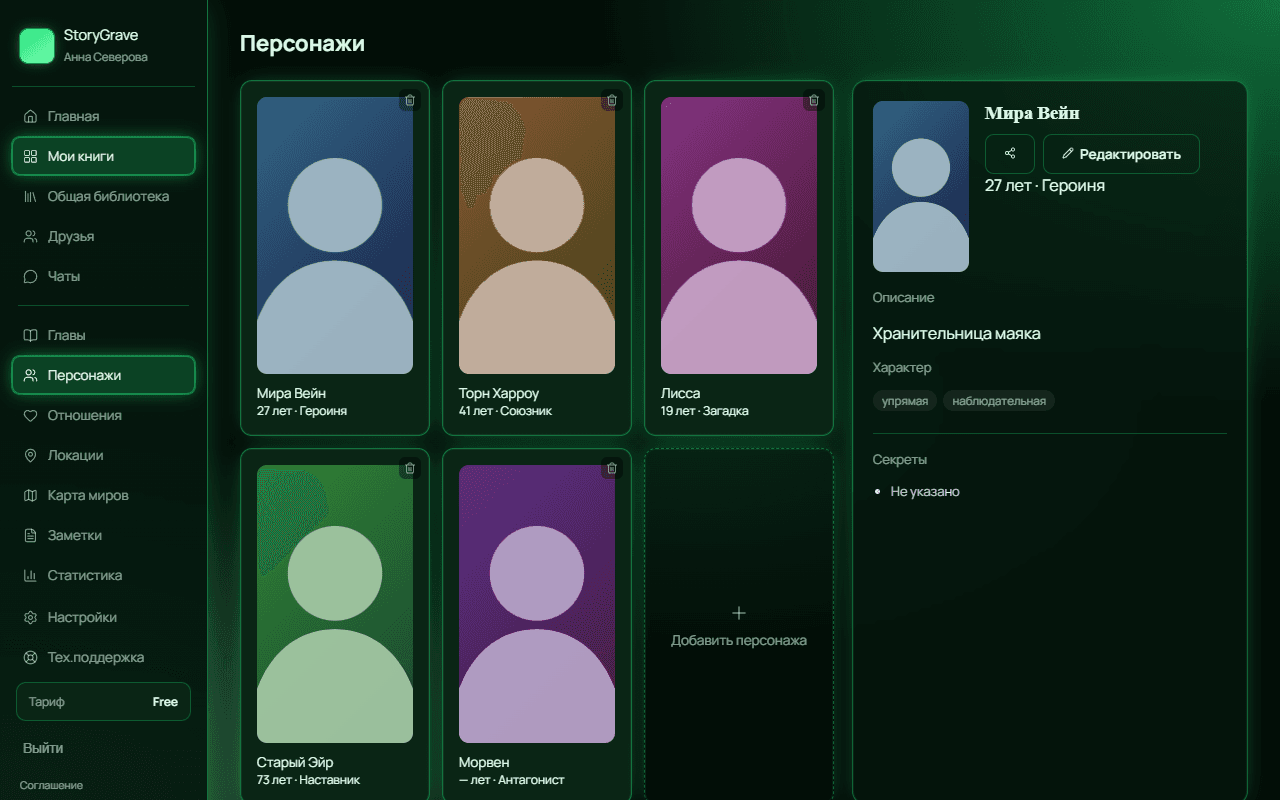This screenshot has width=1280, height=800.
Task: Open the Отношения section
Action: (x=103, y=415)
